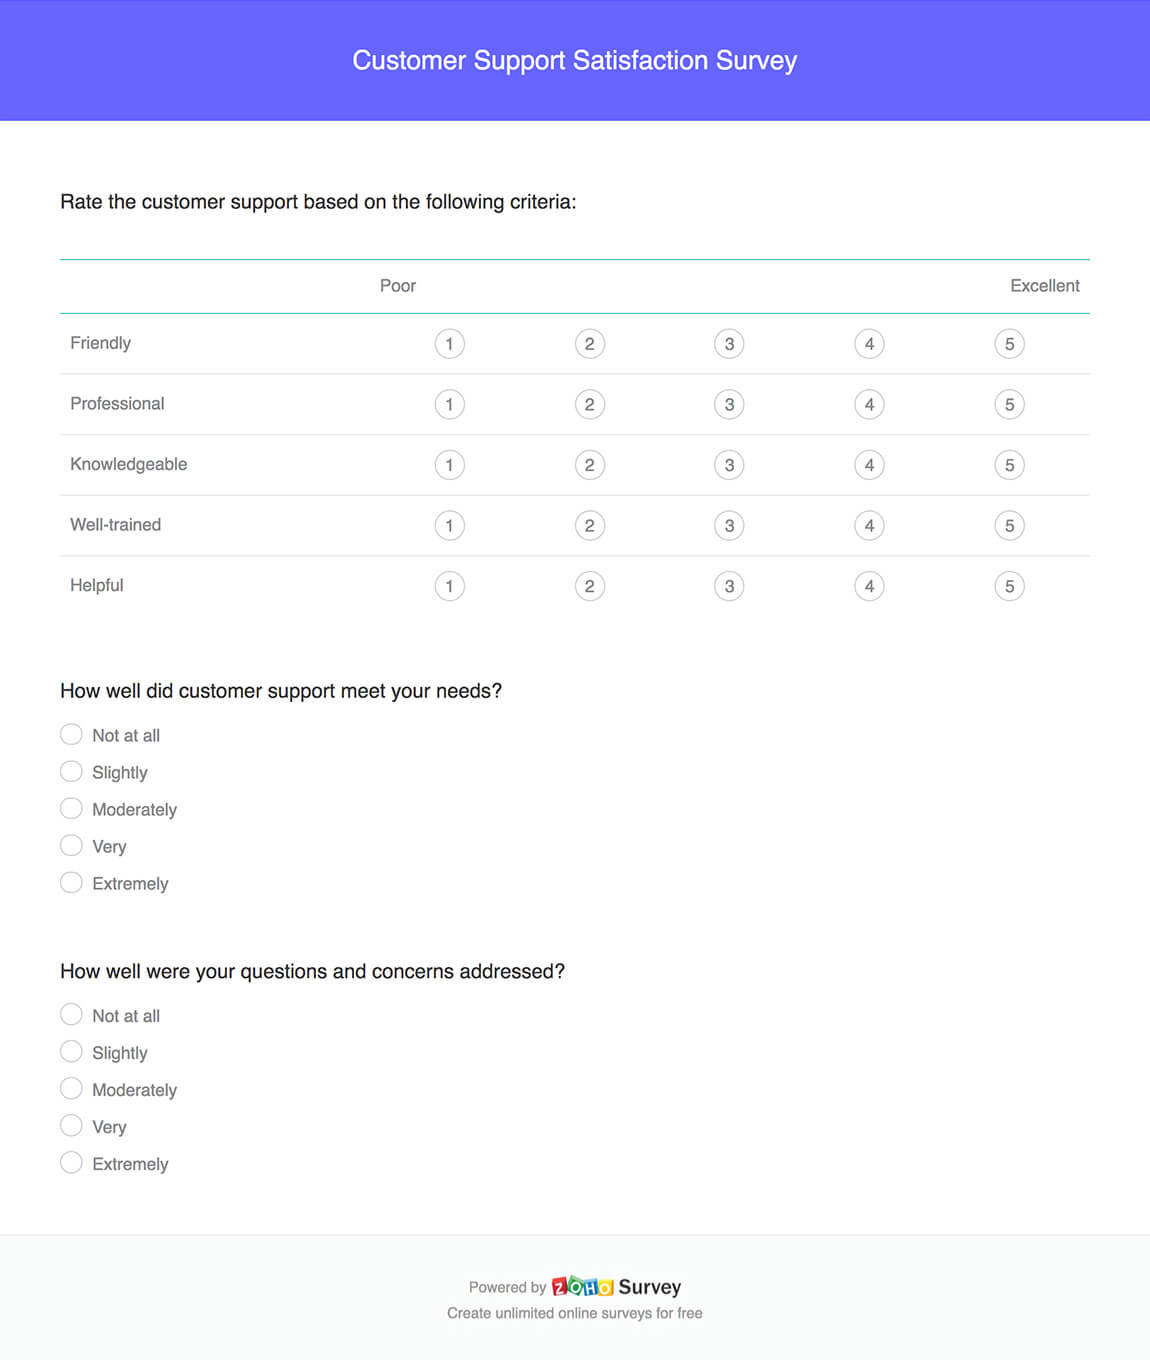Rate Knowledgeable as 1
This screenshot has height=1360, width=1150.
click(x=450, y=465)
